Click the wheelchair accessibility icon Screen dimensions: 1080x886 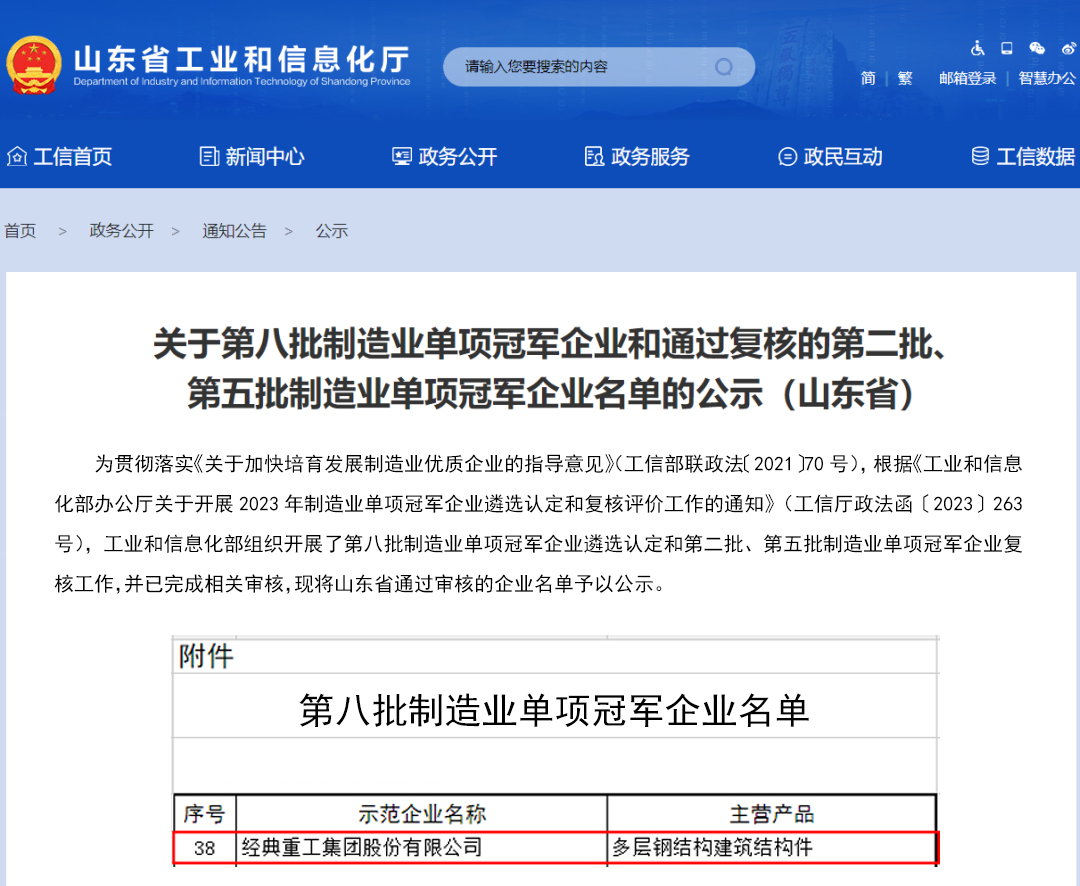click(977, 48)
